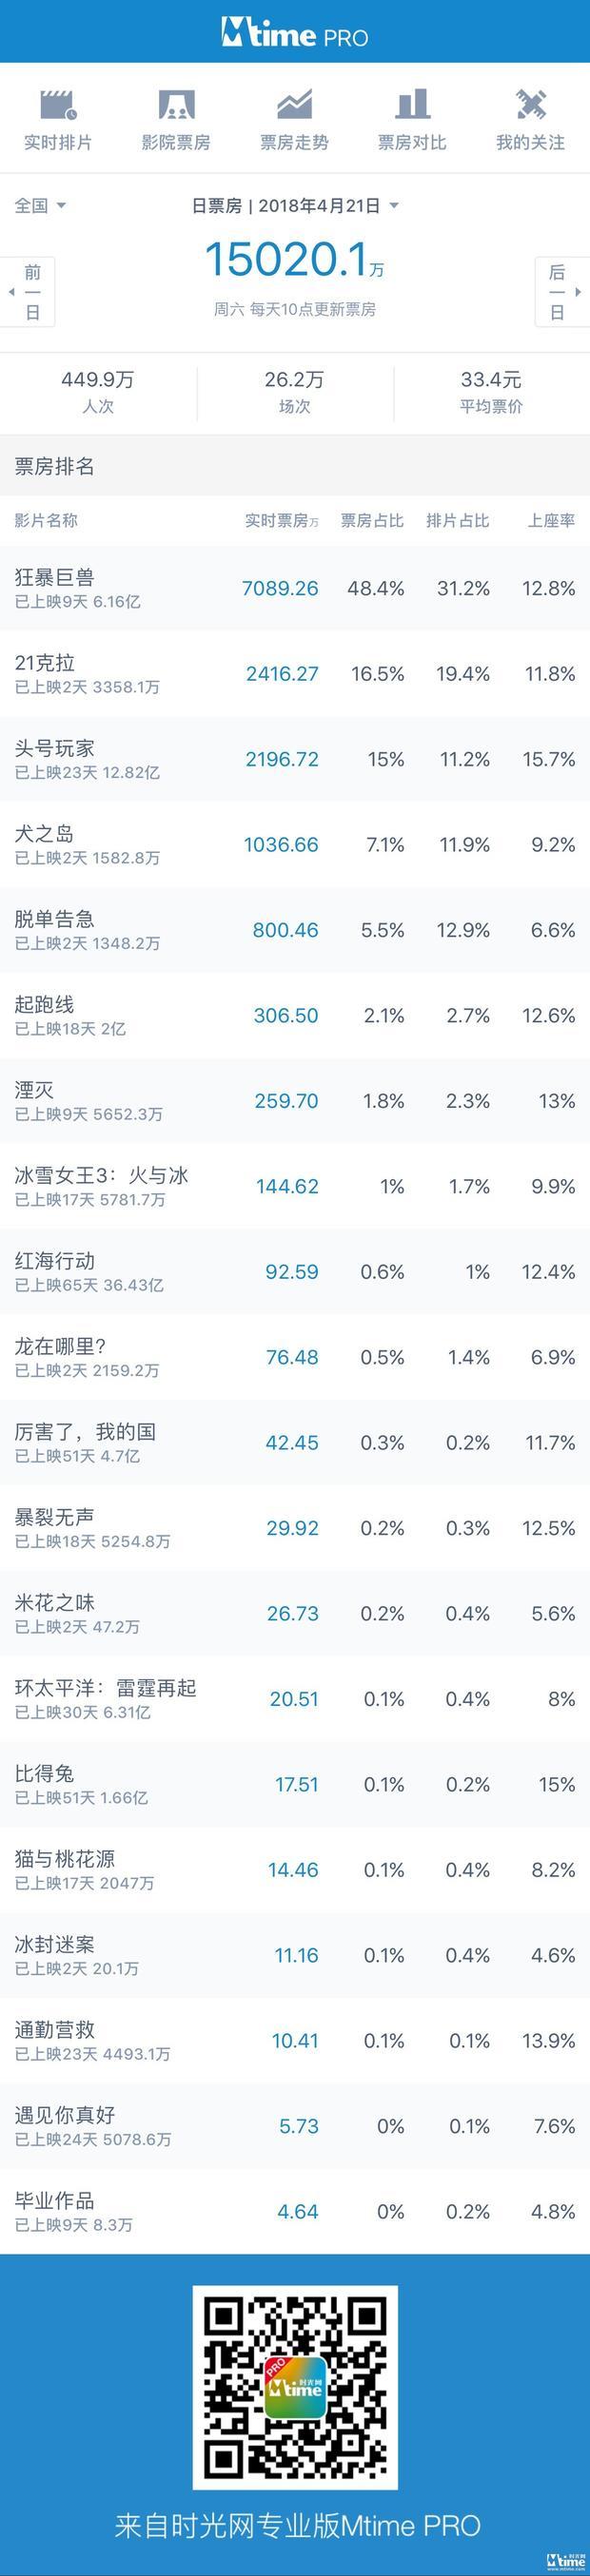Viewport: 590px width, 2576px height.
Task: Go to next day with 后一日
Action: [560, 292]
